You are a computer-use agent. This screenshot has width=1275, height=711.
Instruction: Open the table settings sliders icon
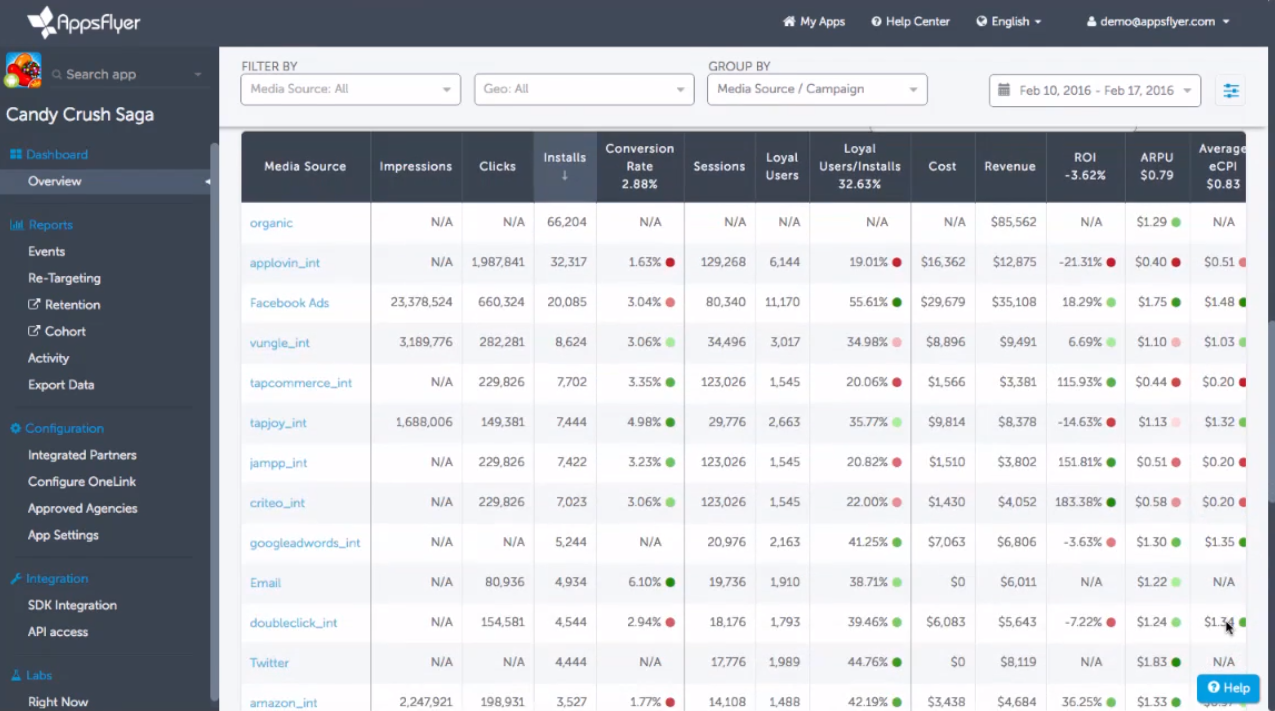(1231, 90)
